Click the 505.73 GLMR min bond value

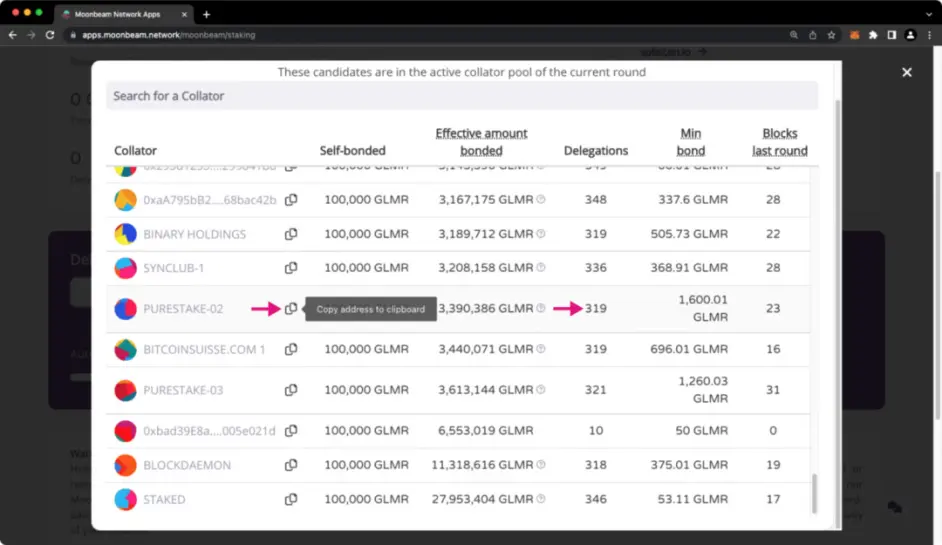point(689,234)
